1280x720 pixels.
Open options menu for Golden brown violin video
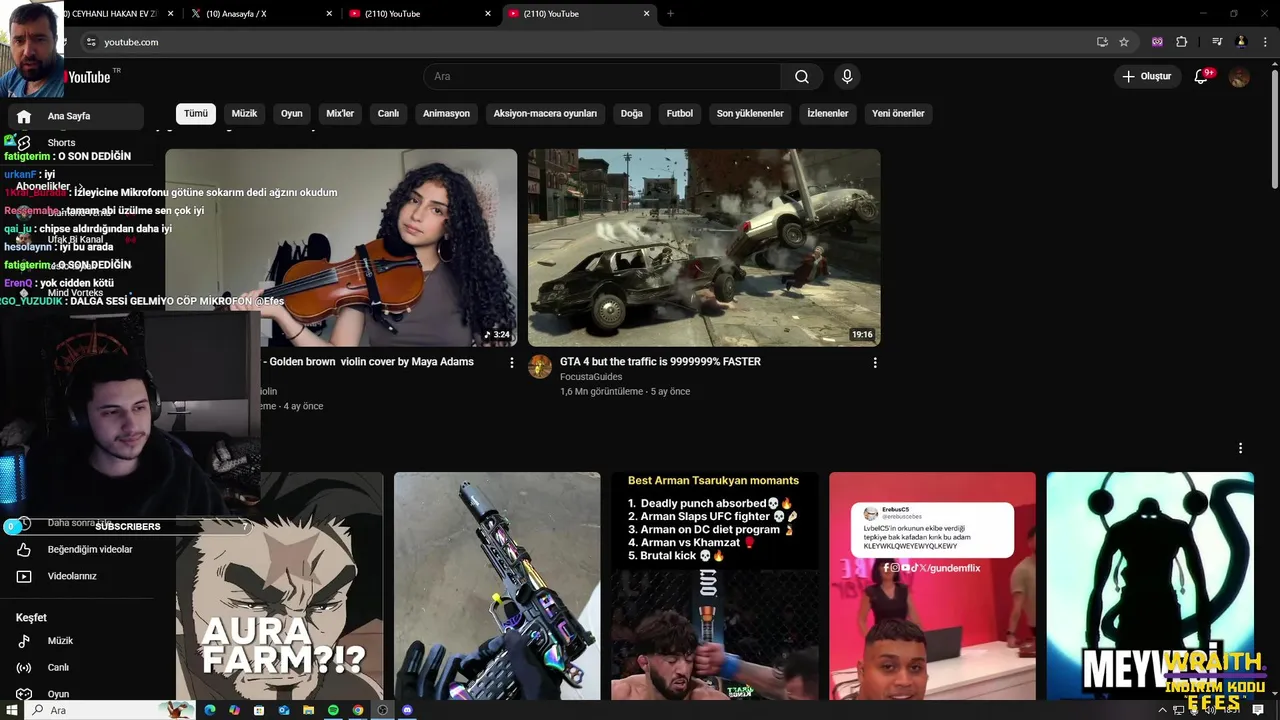(x=512, y=363)
